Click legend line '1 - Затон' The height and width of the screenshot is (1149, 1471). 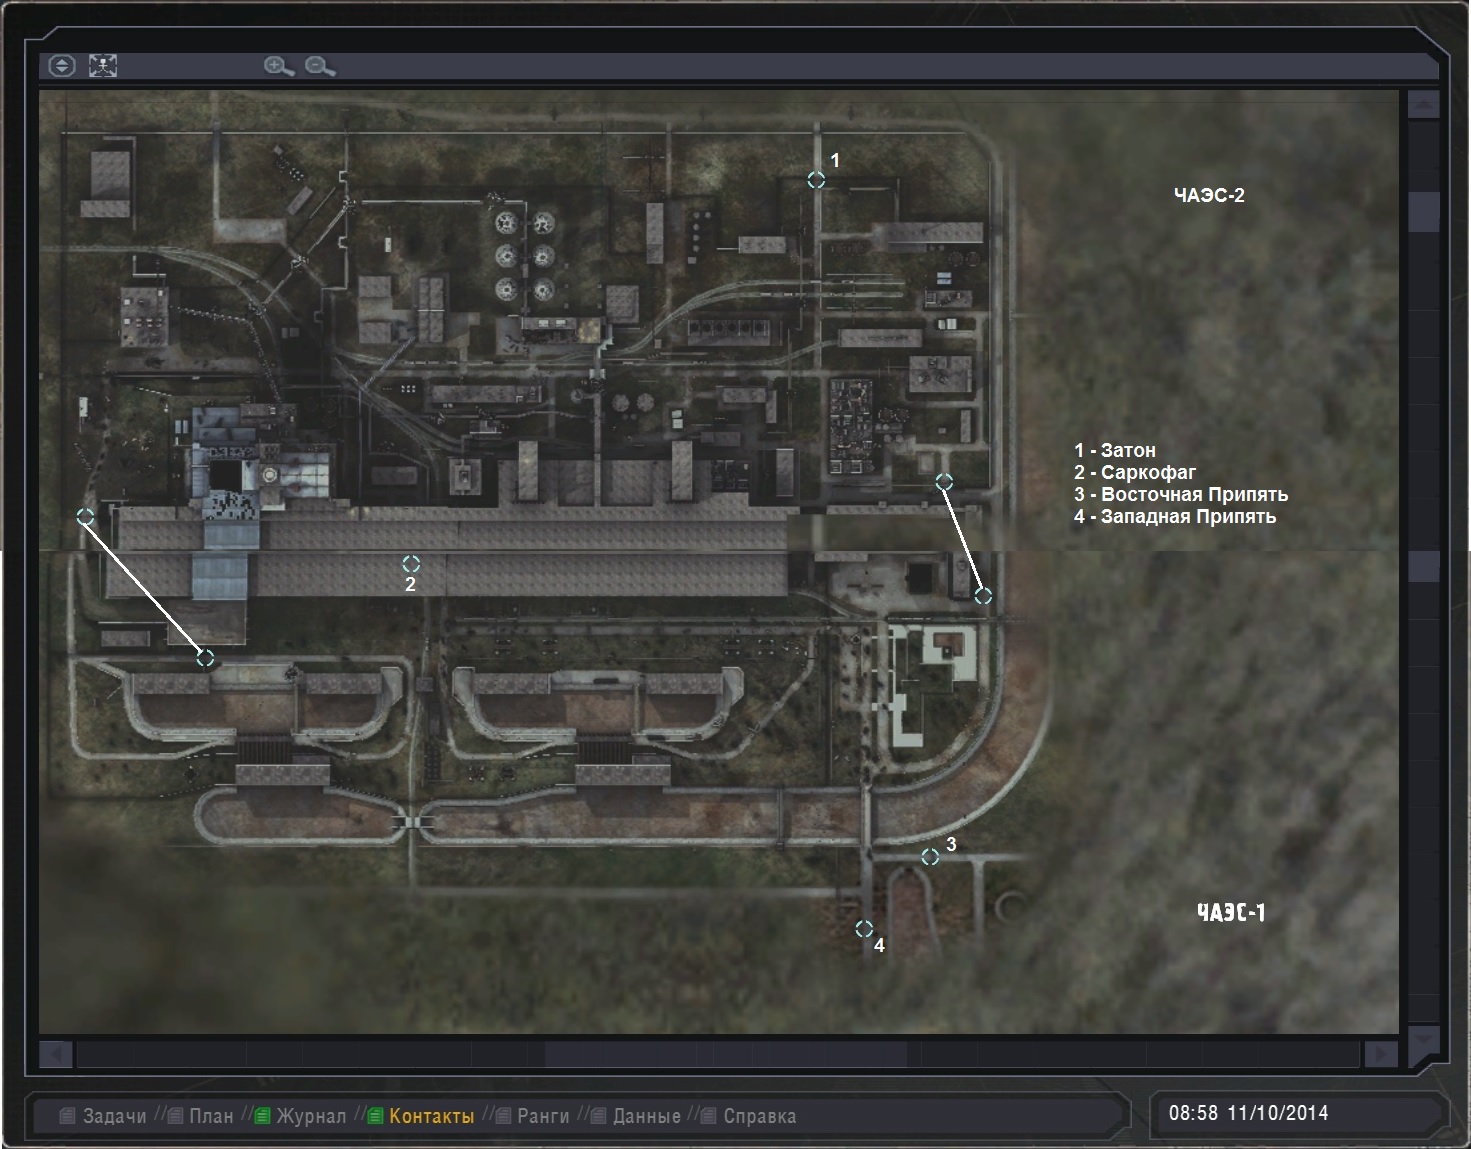[1115, 450]
